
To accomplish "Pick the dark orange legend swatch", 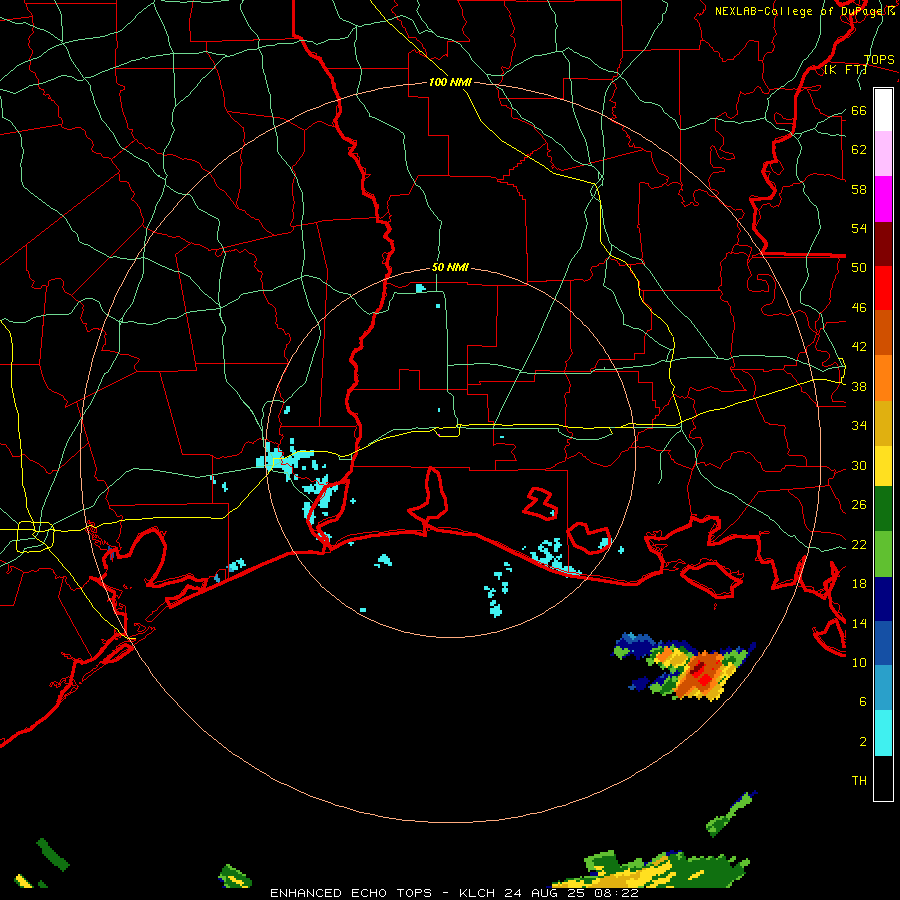I will click(x=883, y=332).
